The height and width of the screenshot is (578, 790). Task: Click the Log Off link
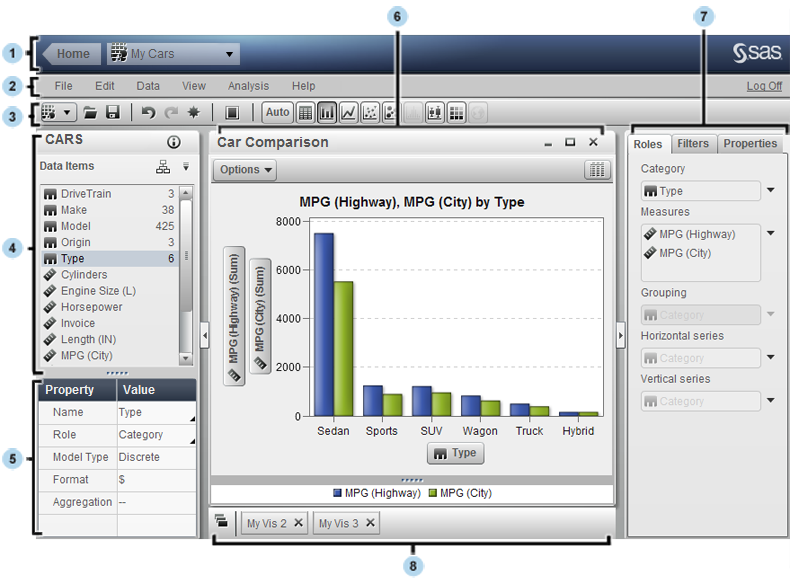tap(764, 86)
